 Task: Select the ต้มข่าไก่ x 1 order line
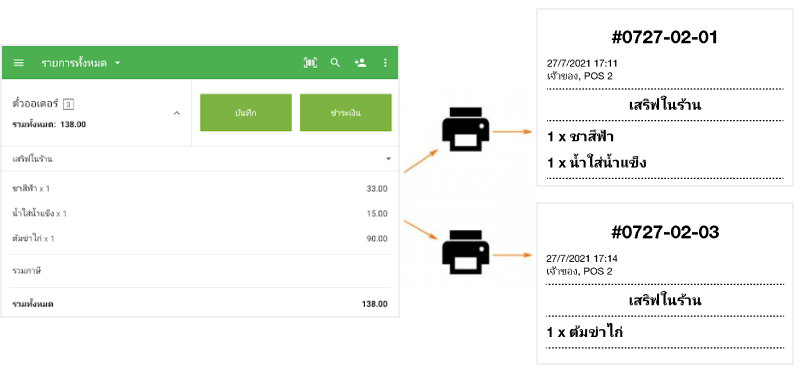(x=200, y=238)
